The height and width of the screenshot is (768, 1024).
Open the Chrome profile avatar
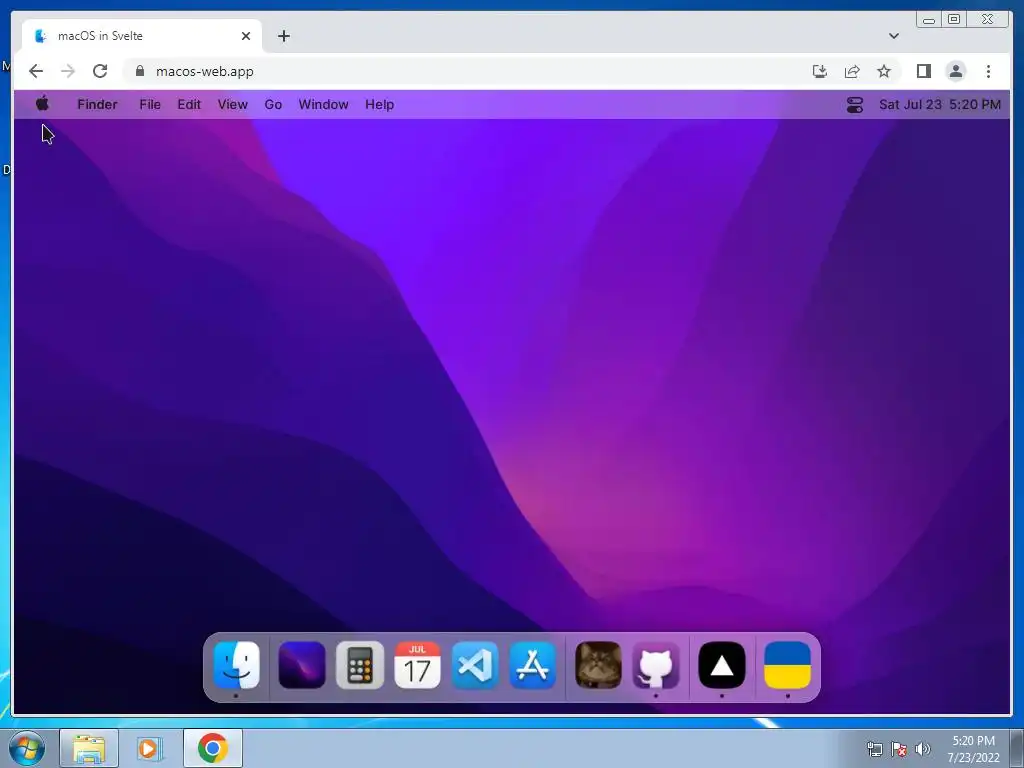point(955,71)
